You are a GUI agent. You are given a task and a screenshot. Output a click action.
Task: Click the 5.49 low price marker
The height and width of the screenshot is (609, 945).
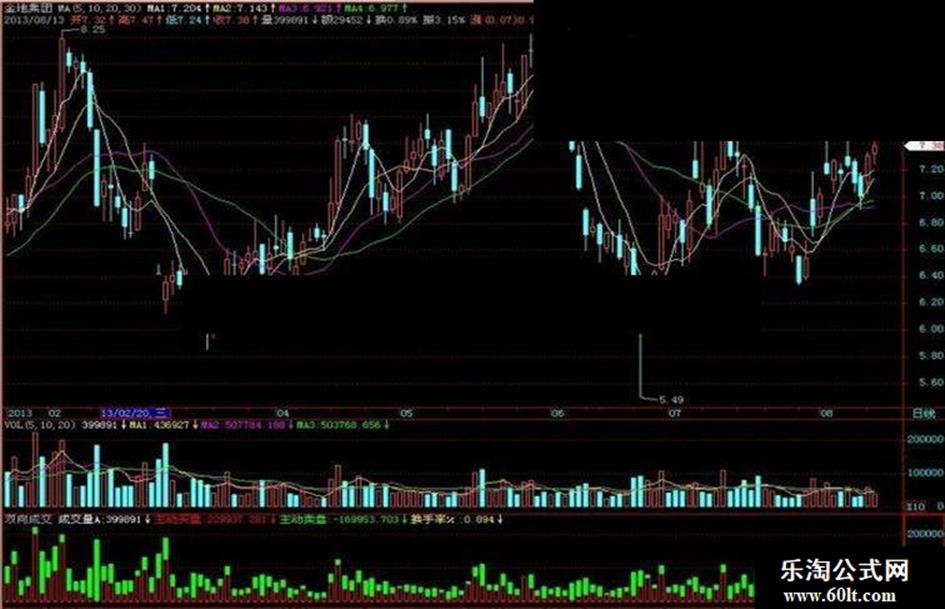671,400
